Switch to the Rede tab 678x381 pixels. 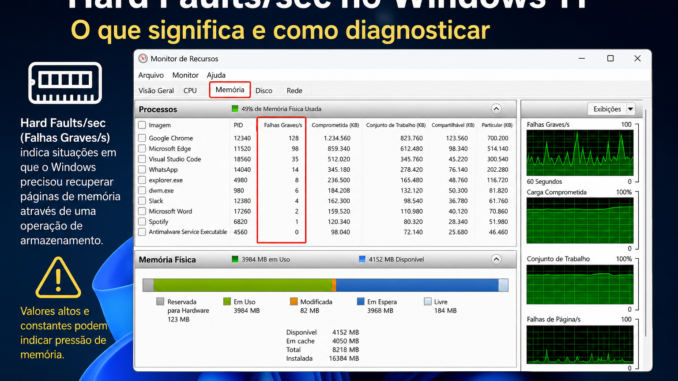pos(294,90)
